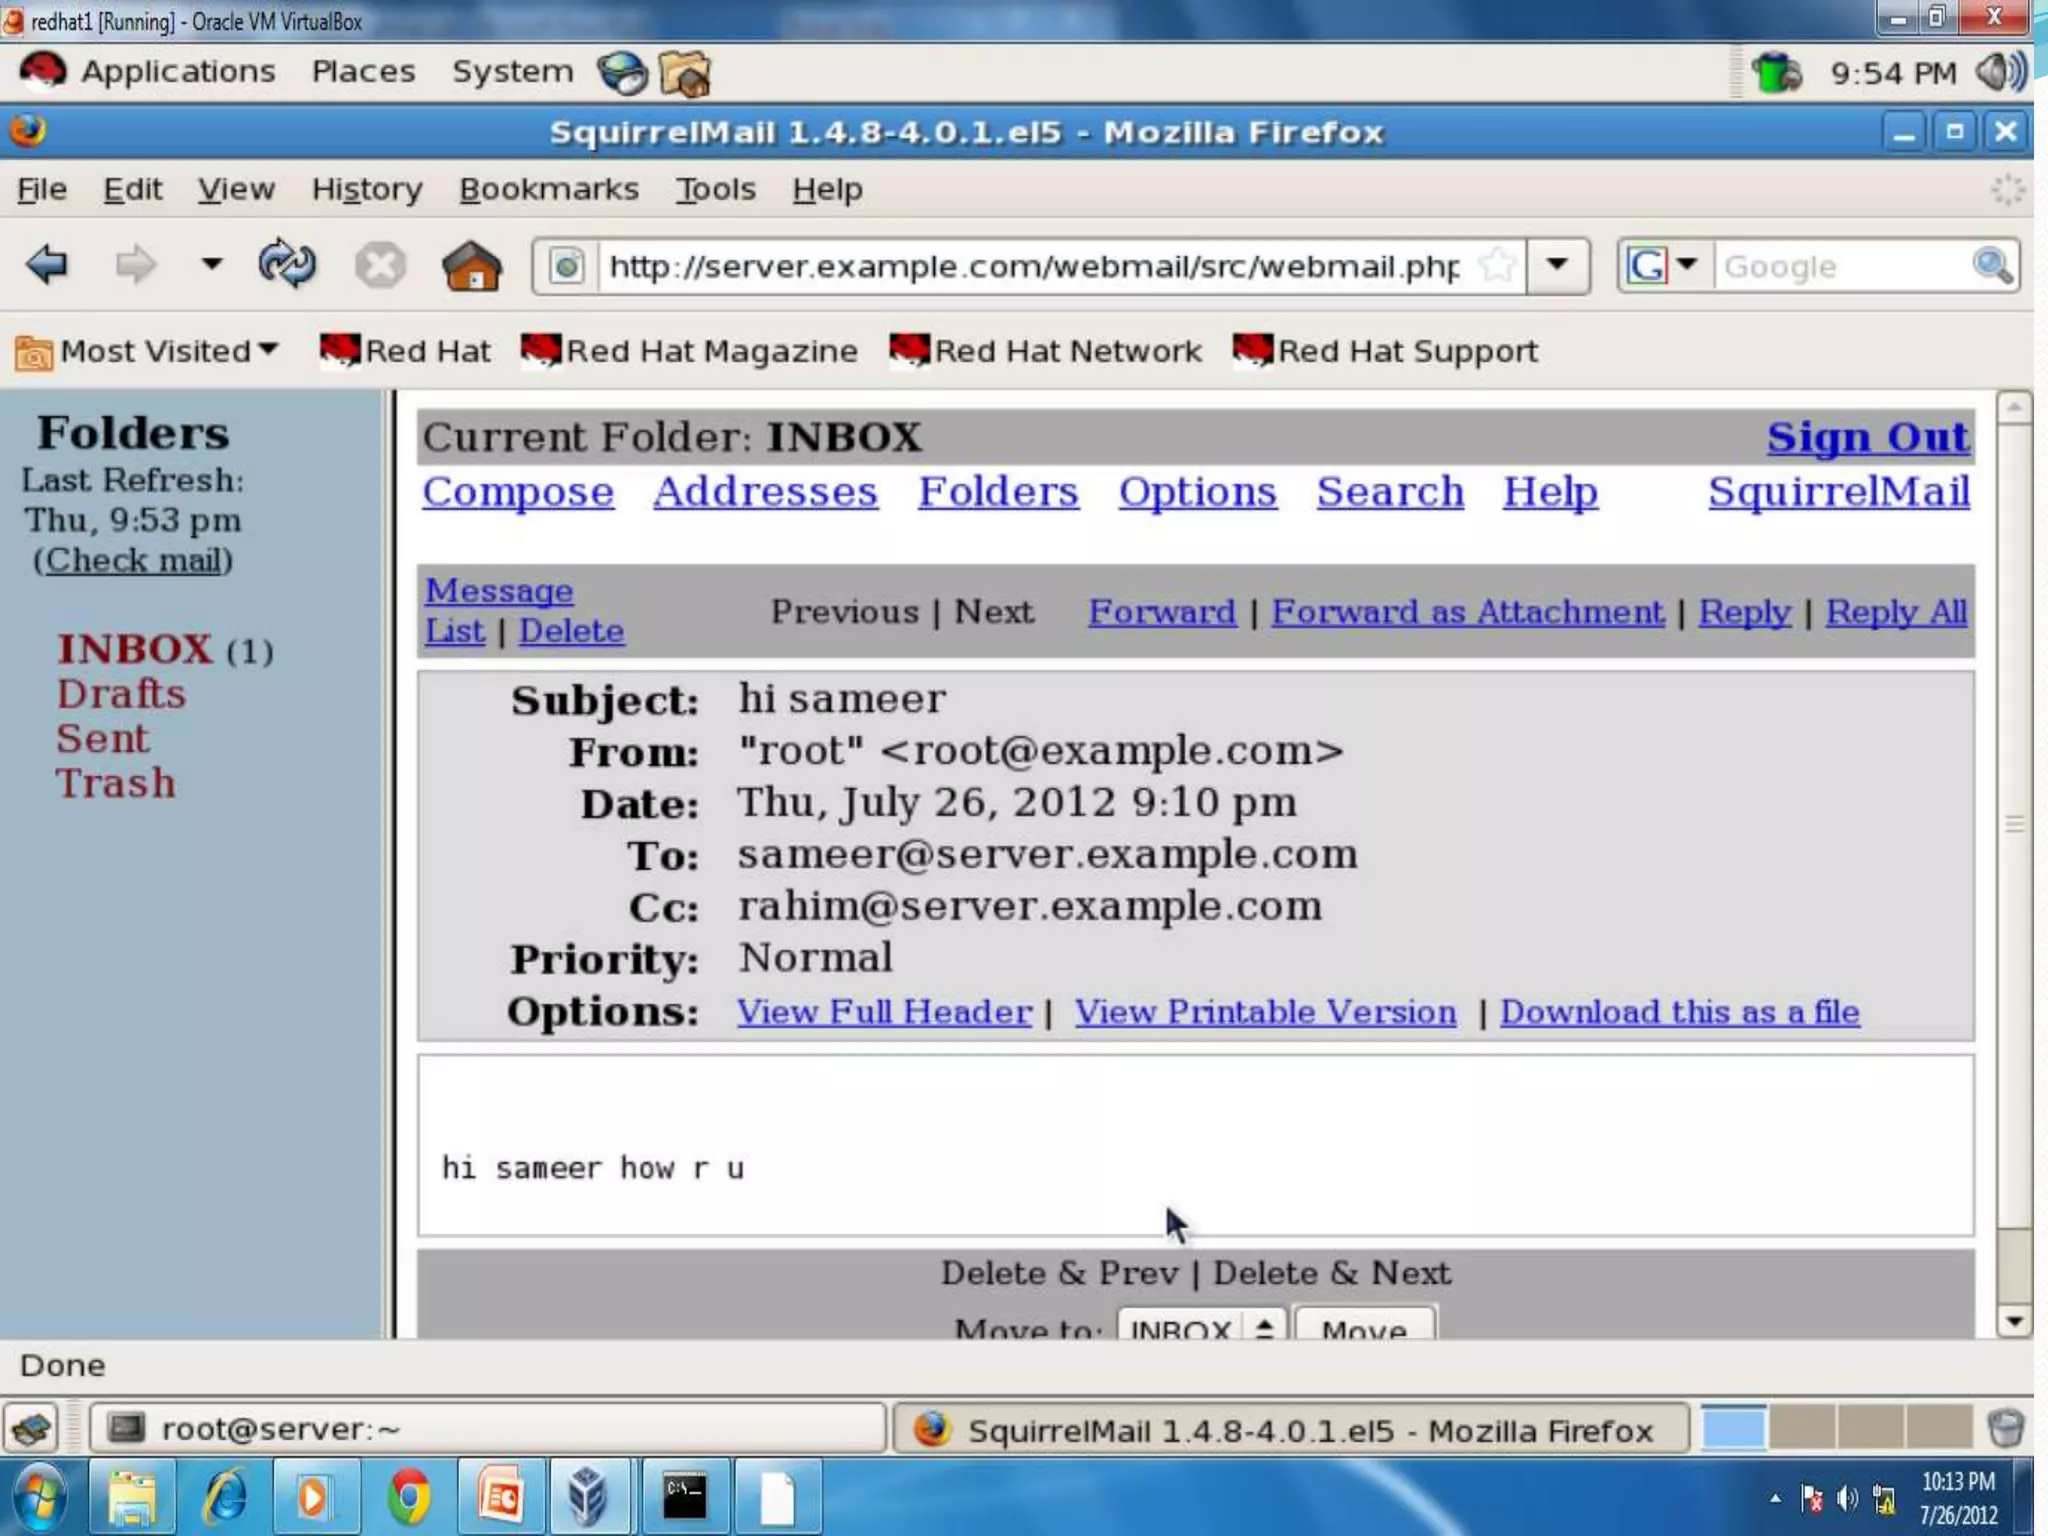
Task: Open the Drafts folder in sidebar
Action: tap(121, 694)
